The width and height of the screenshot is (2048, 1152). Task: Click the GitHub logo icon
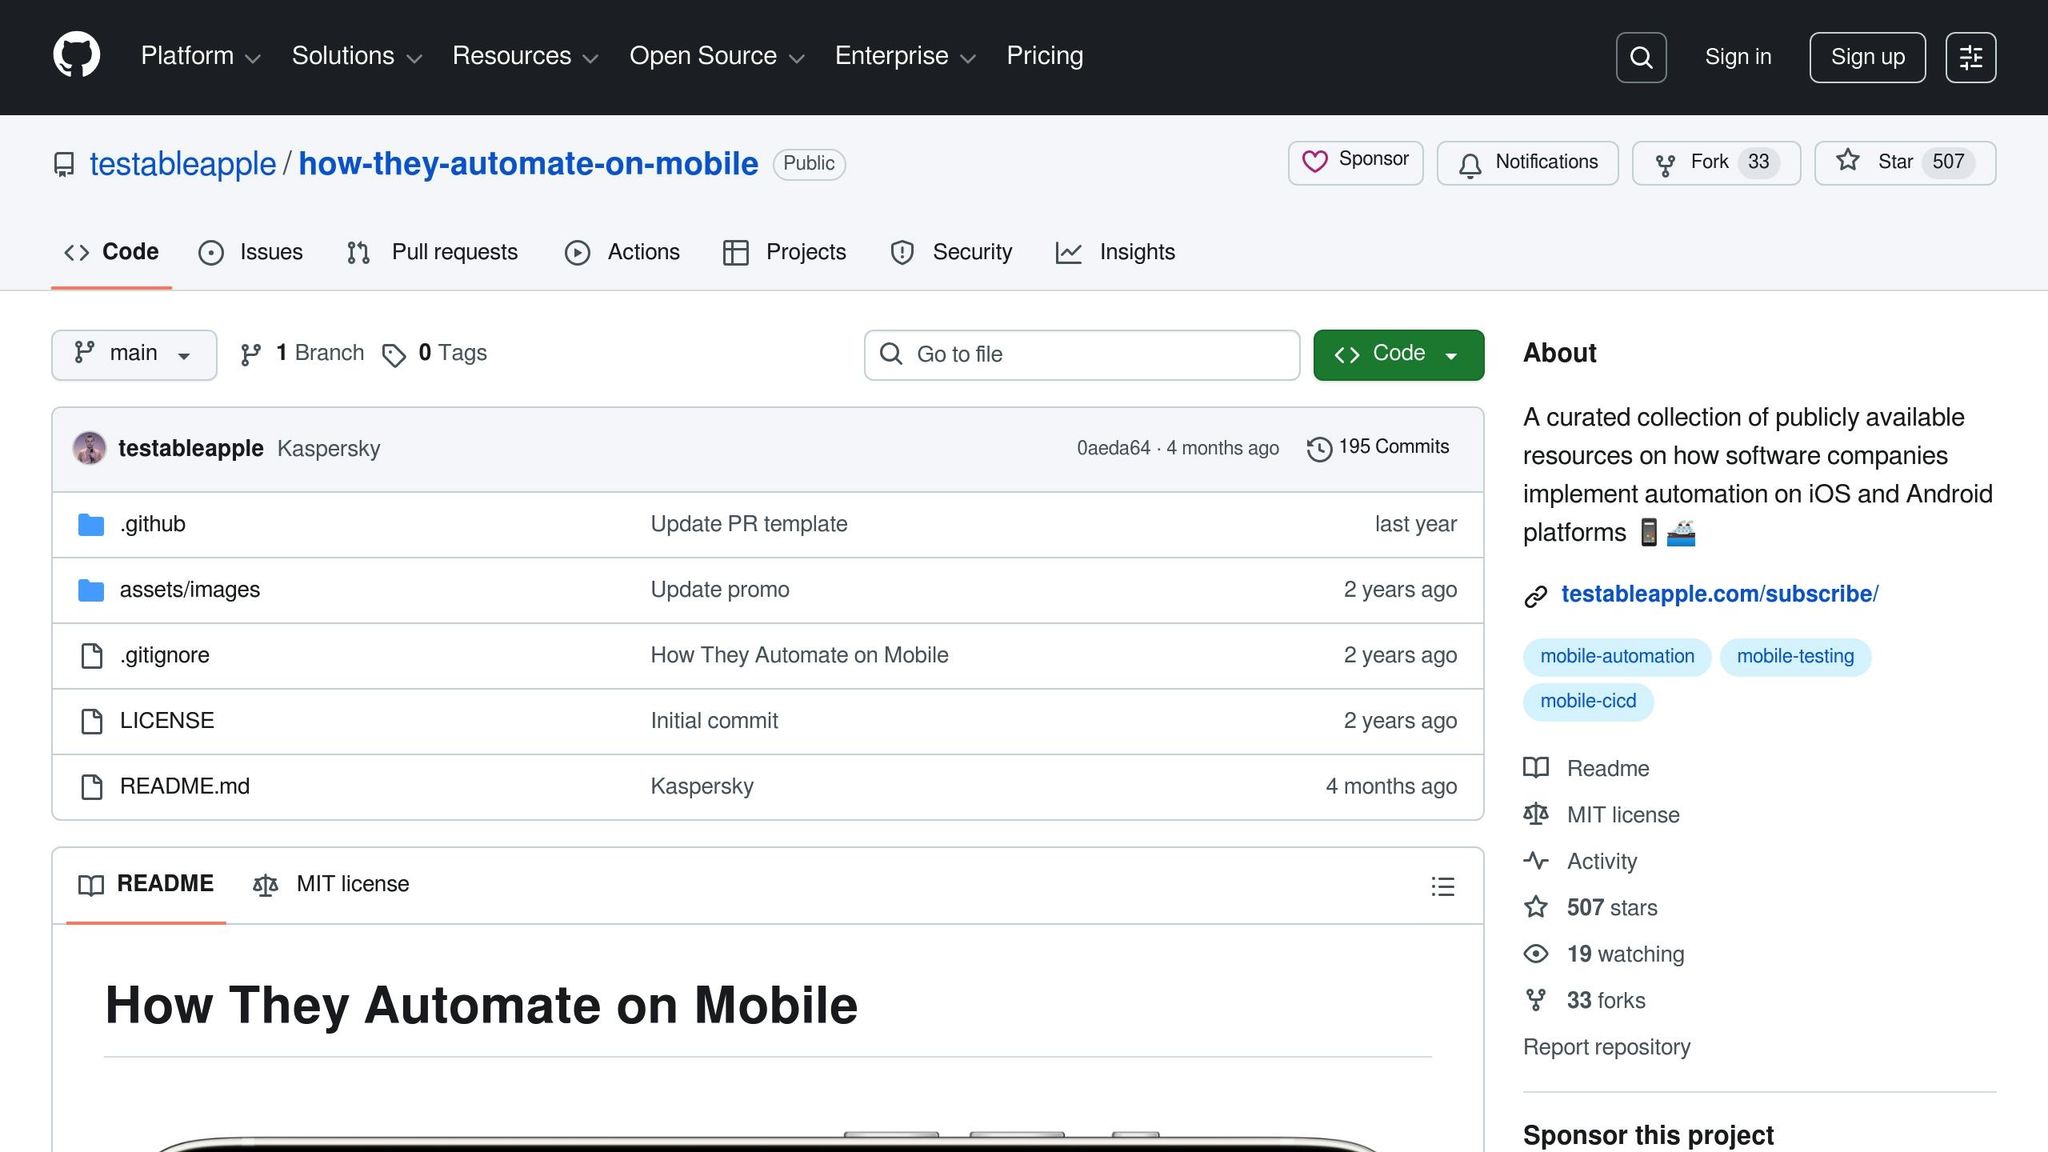coord(77,55)
